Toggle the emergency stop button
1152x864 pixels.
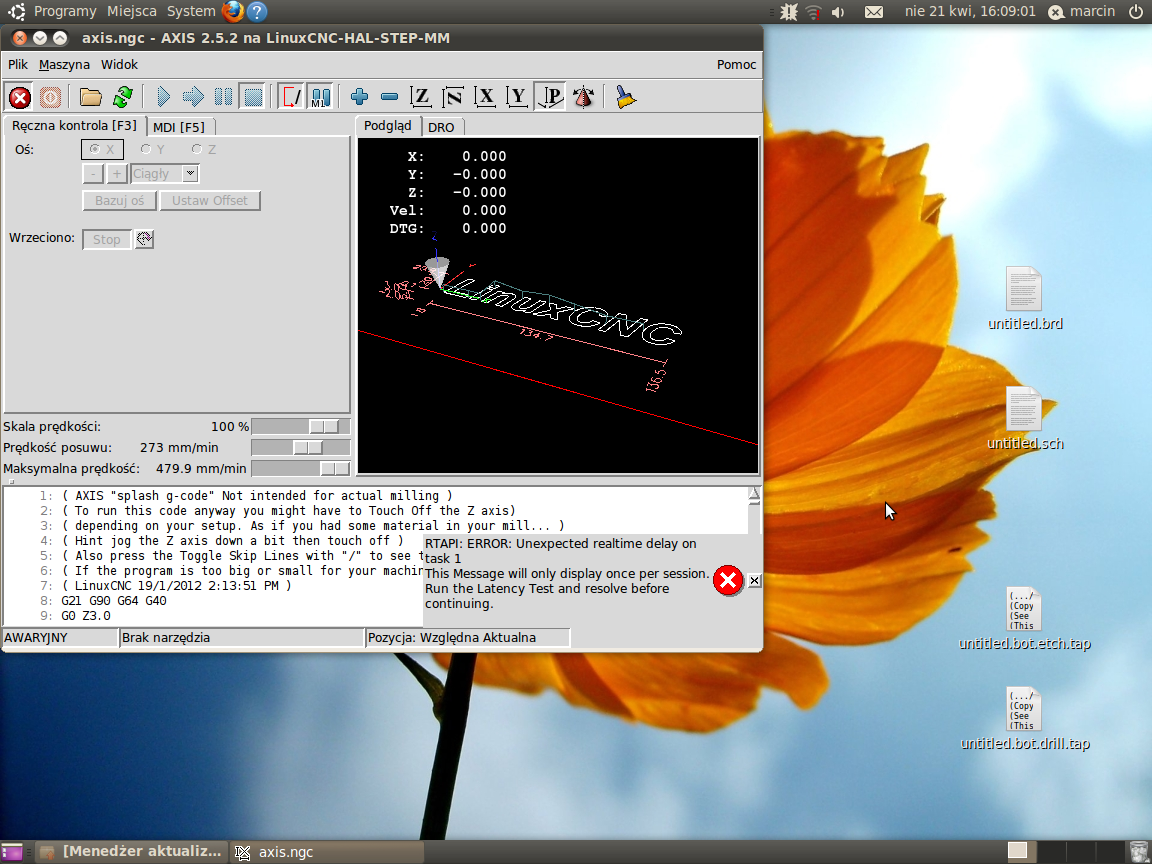tap(20, 97)
